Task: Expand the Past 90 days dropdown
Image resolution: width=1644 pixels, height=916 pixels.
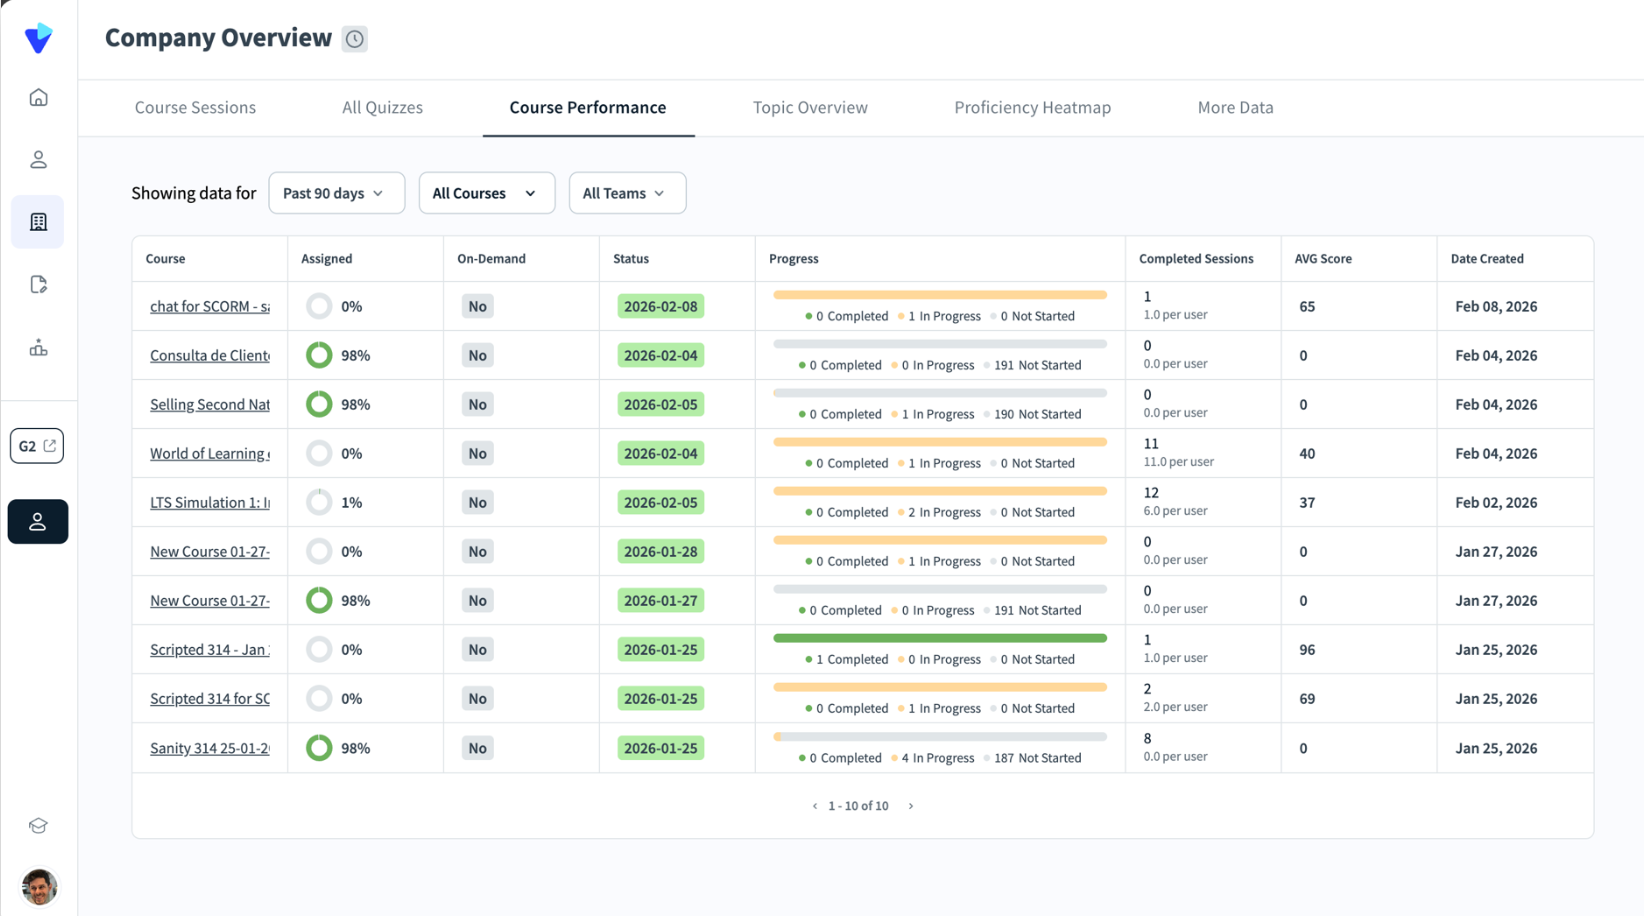Action: [336, 193]
